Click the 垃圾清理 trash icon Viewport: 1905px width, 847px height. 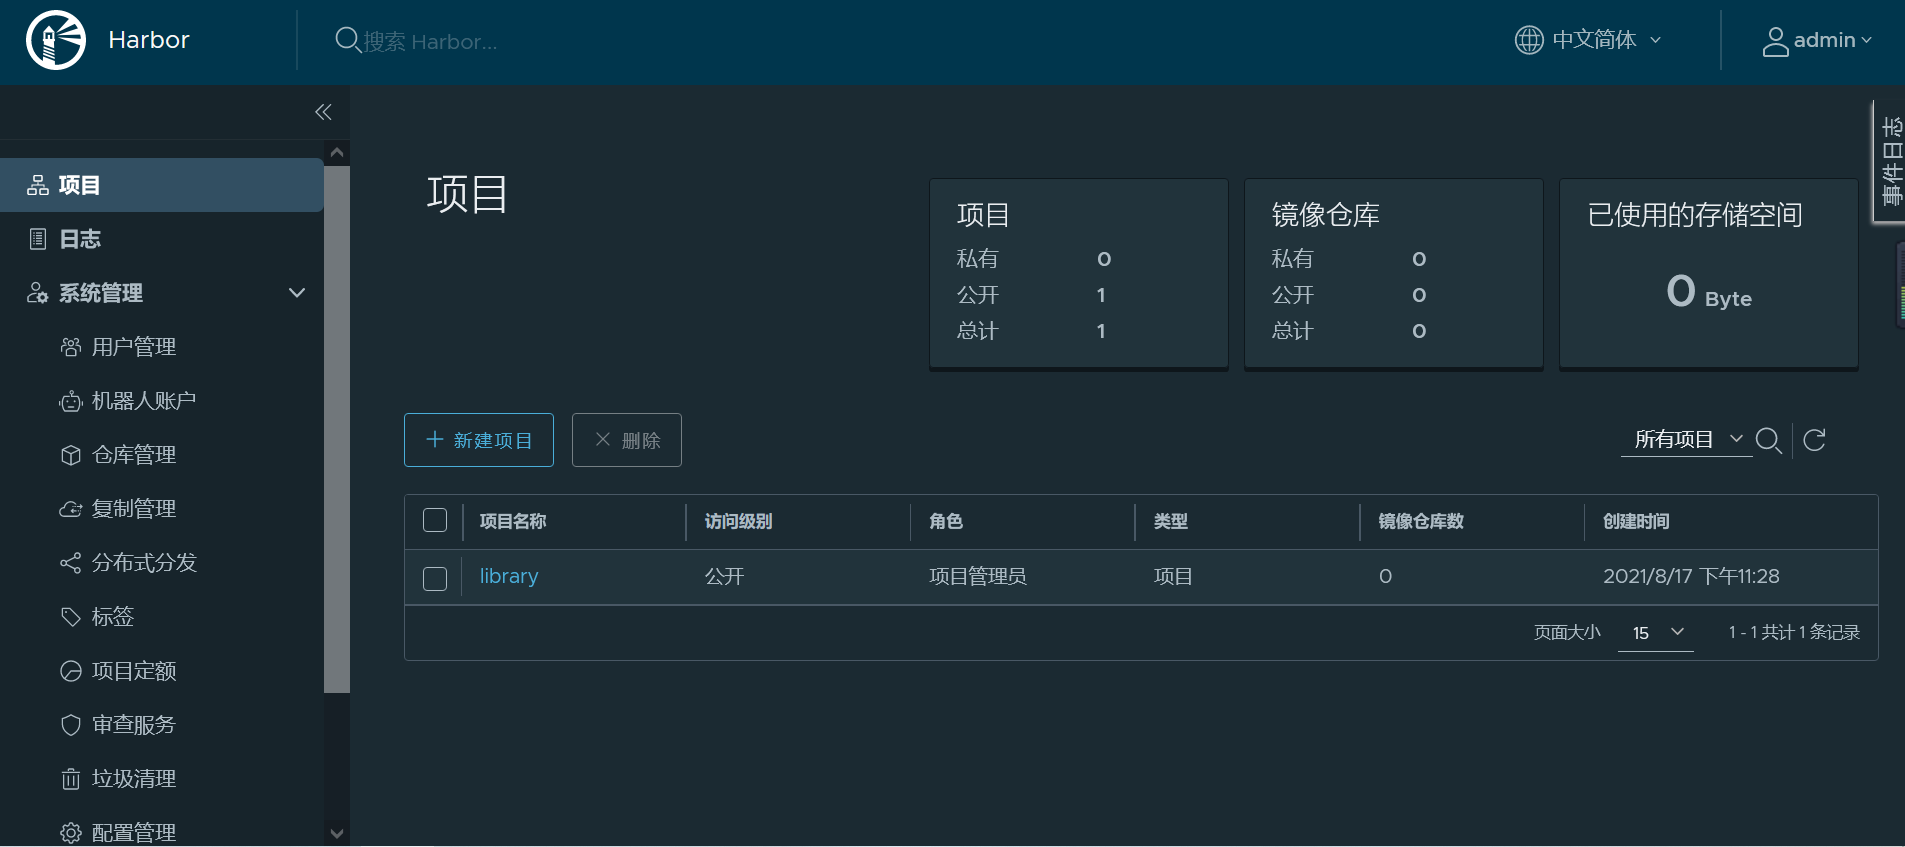tap(71, 779)
